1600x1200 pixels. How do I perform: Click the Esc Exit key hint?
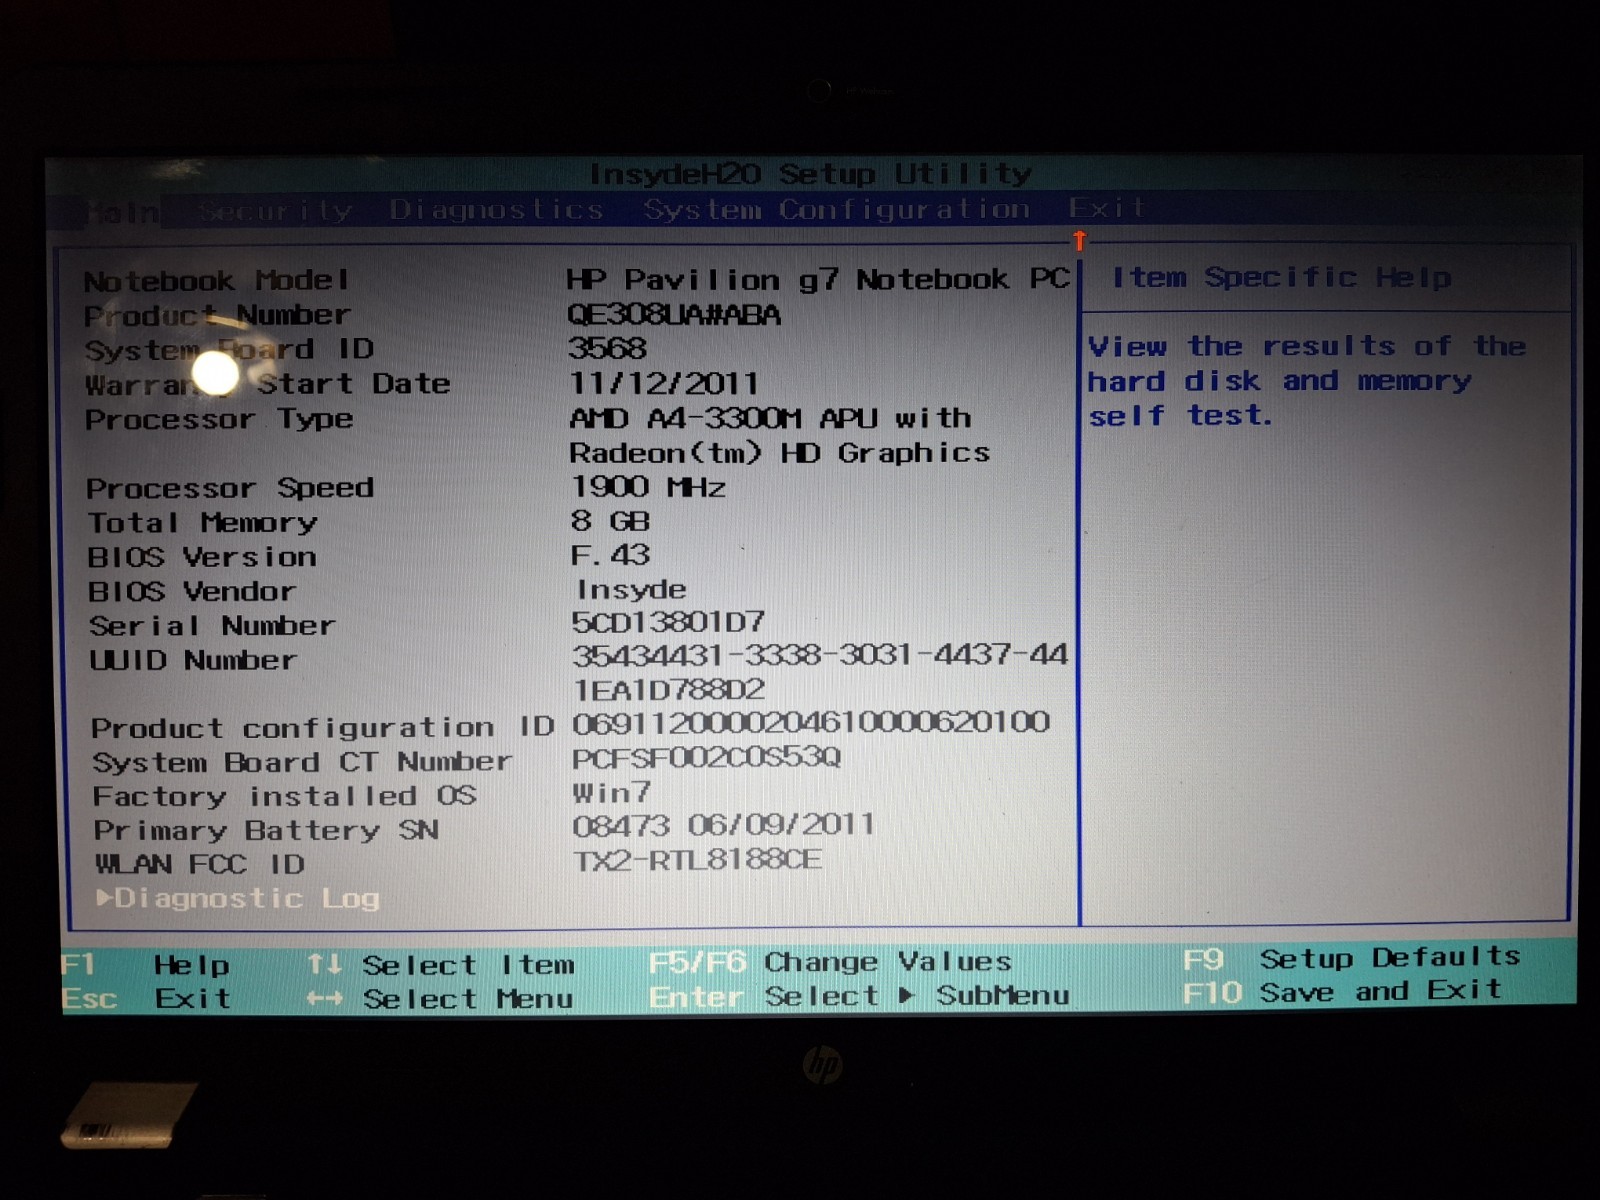(x=146, y=999)
